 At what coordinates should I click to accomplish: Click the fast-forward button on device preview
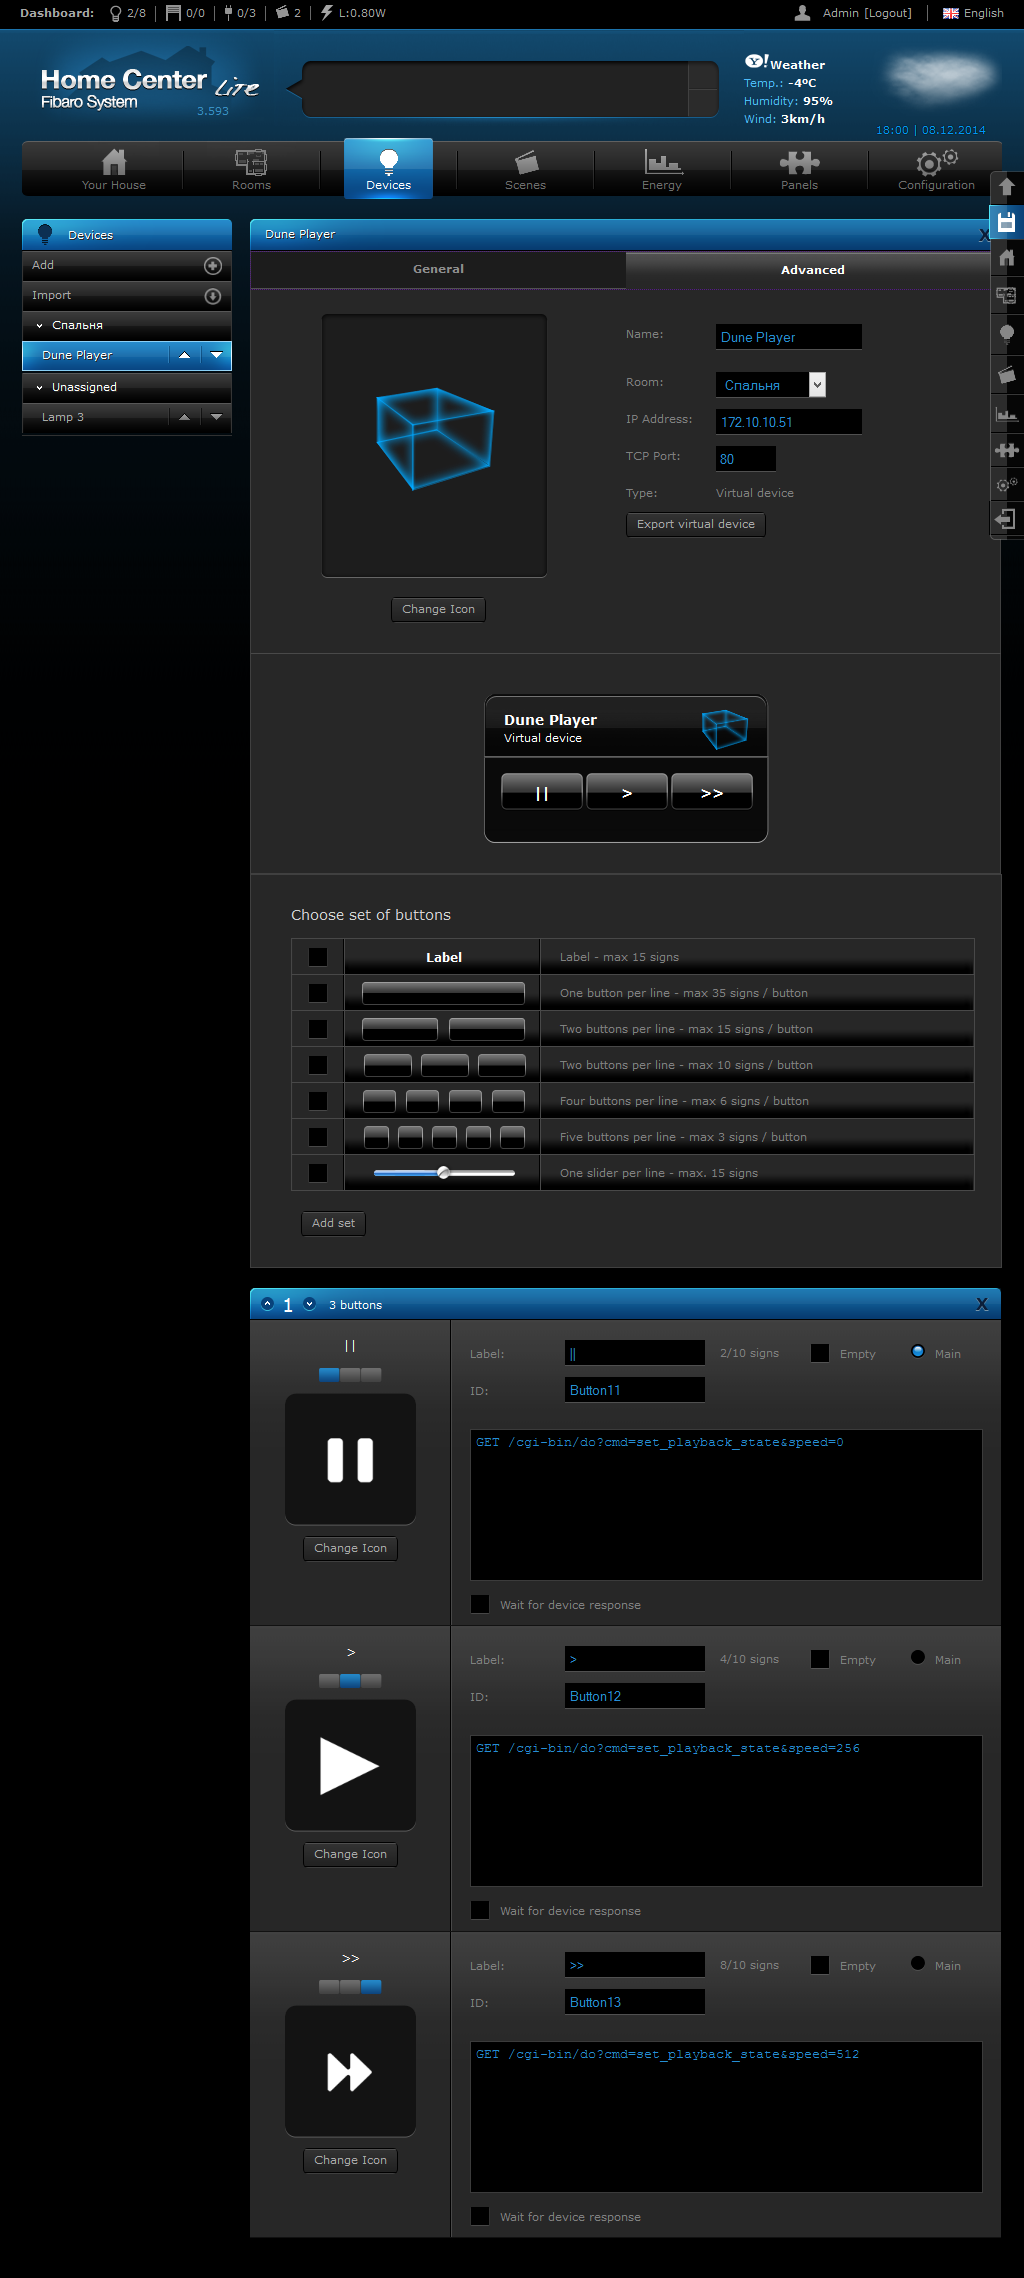point(711,792)
